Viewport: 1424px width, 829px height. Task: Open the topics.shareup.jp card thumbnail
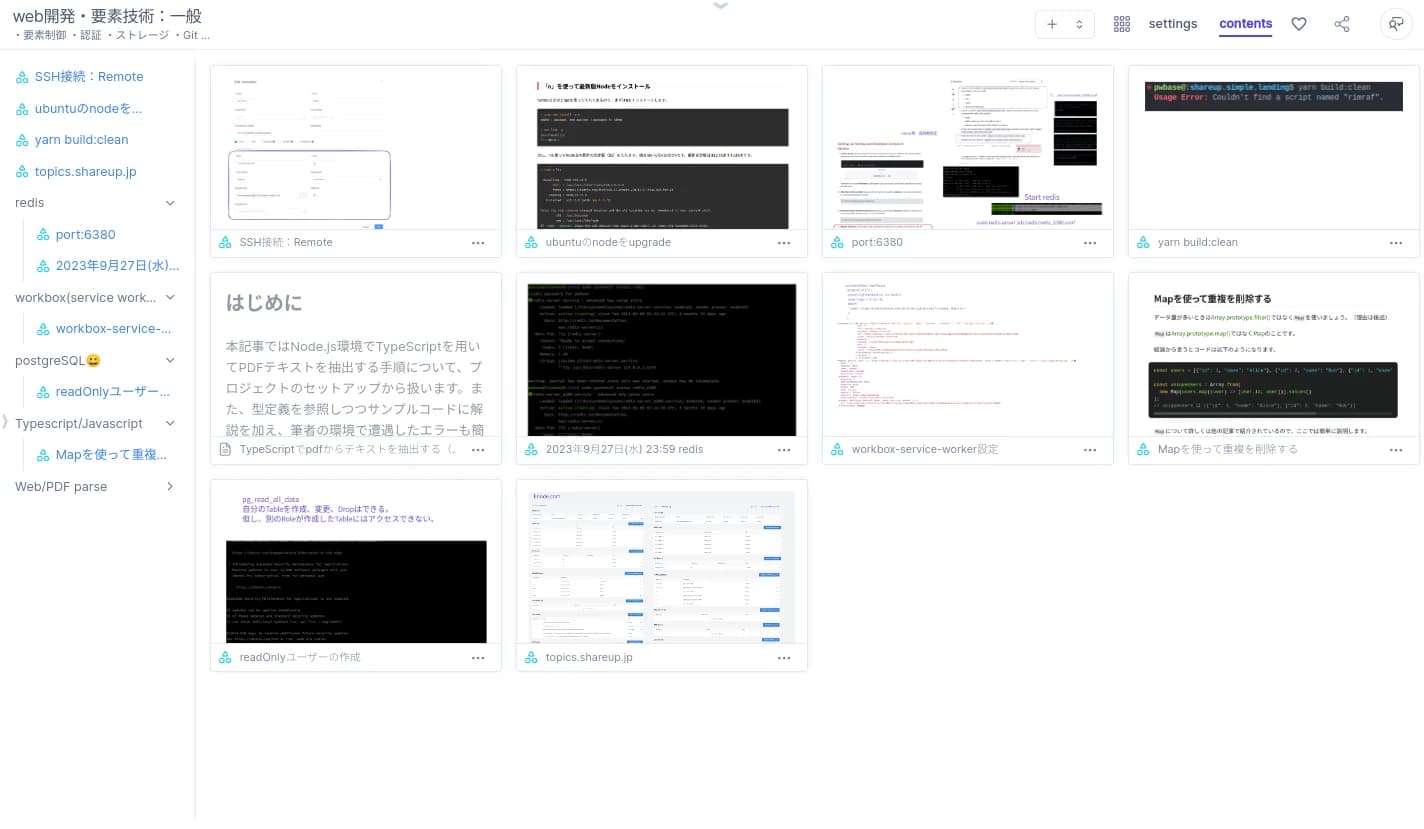662,562
